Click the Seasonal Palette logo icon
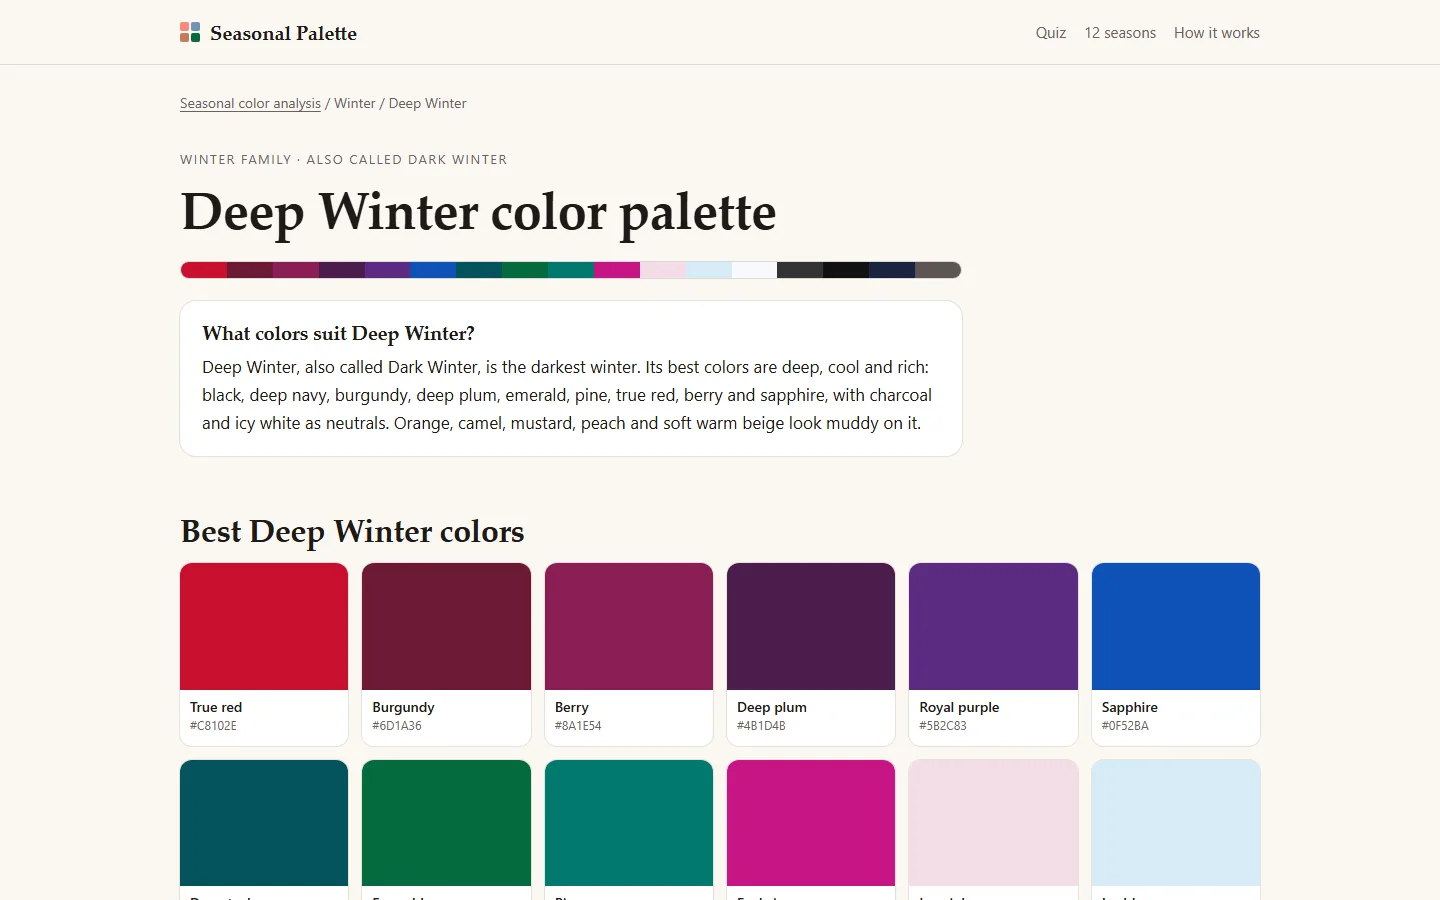The height and width of the screenshot is (900, 1440). pyautogui.click(x=190, y=33)
